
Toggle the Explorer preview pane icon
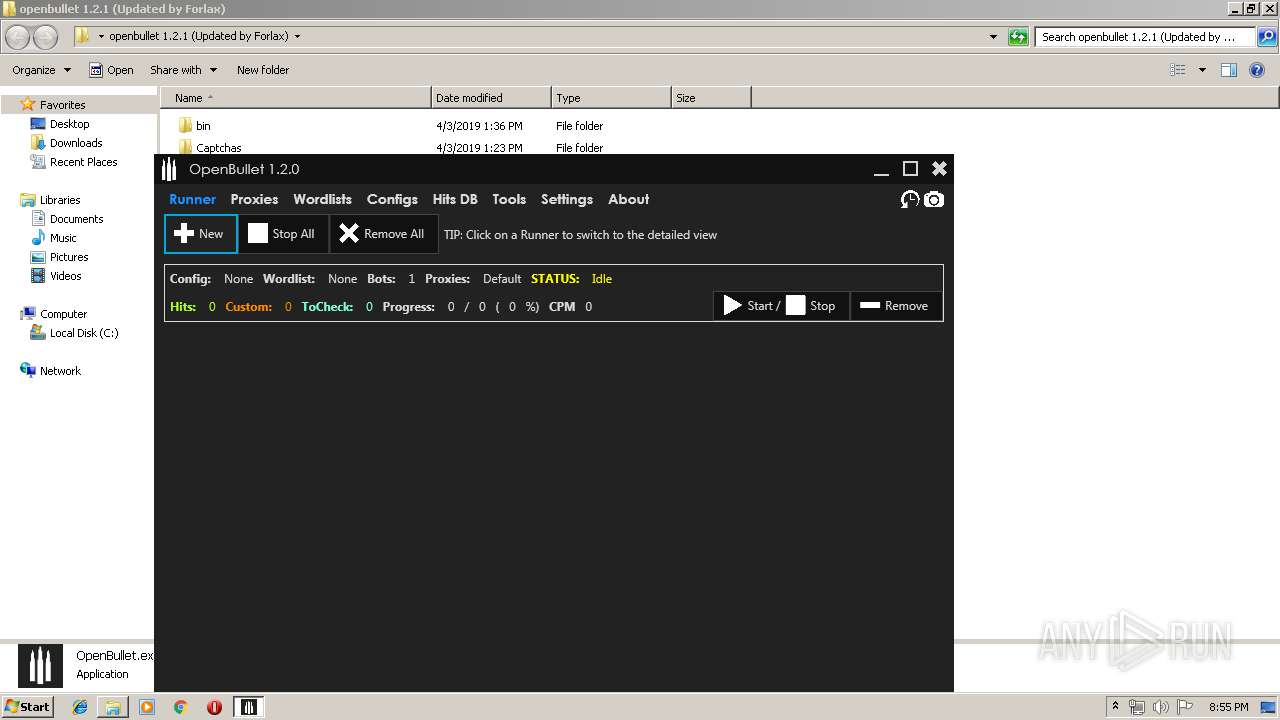pyautogui.click(x=1229, y=70)
